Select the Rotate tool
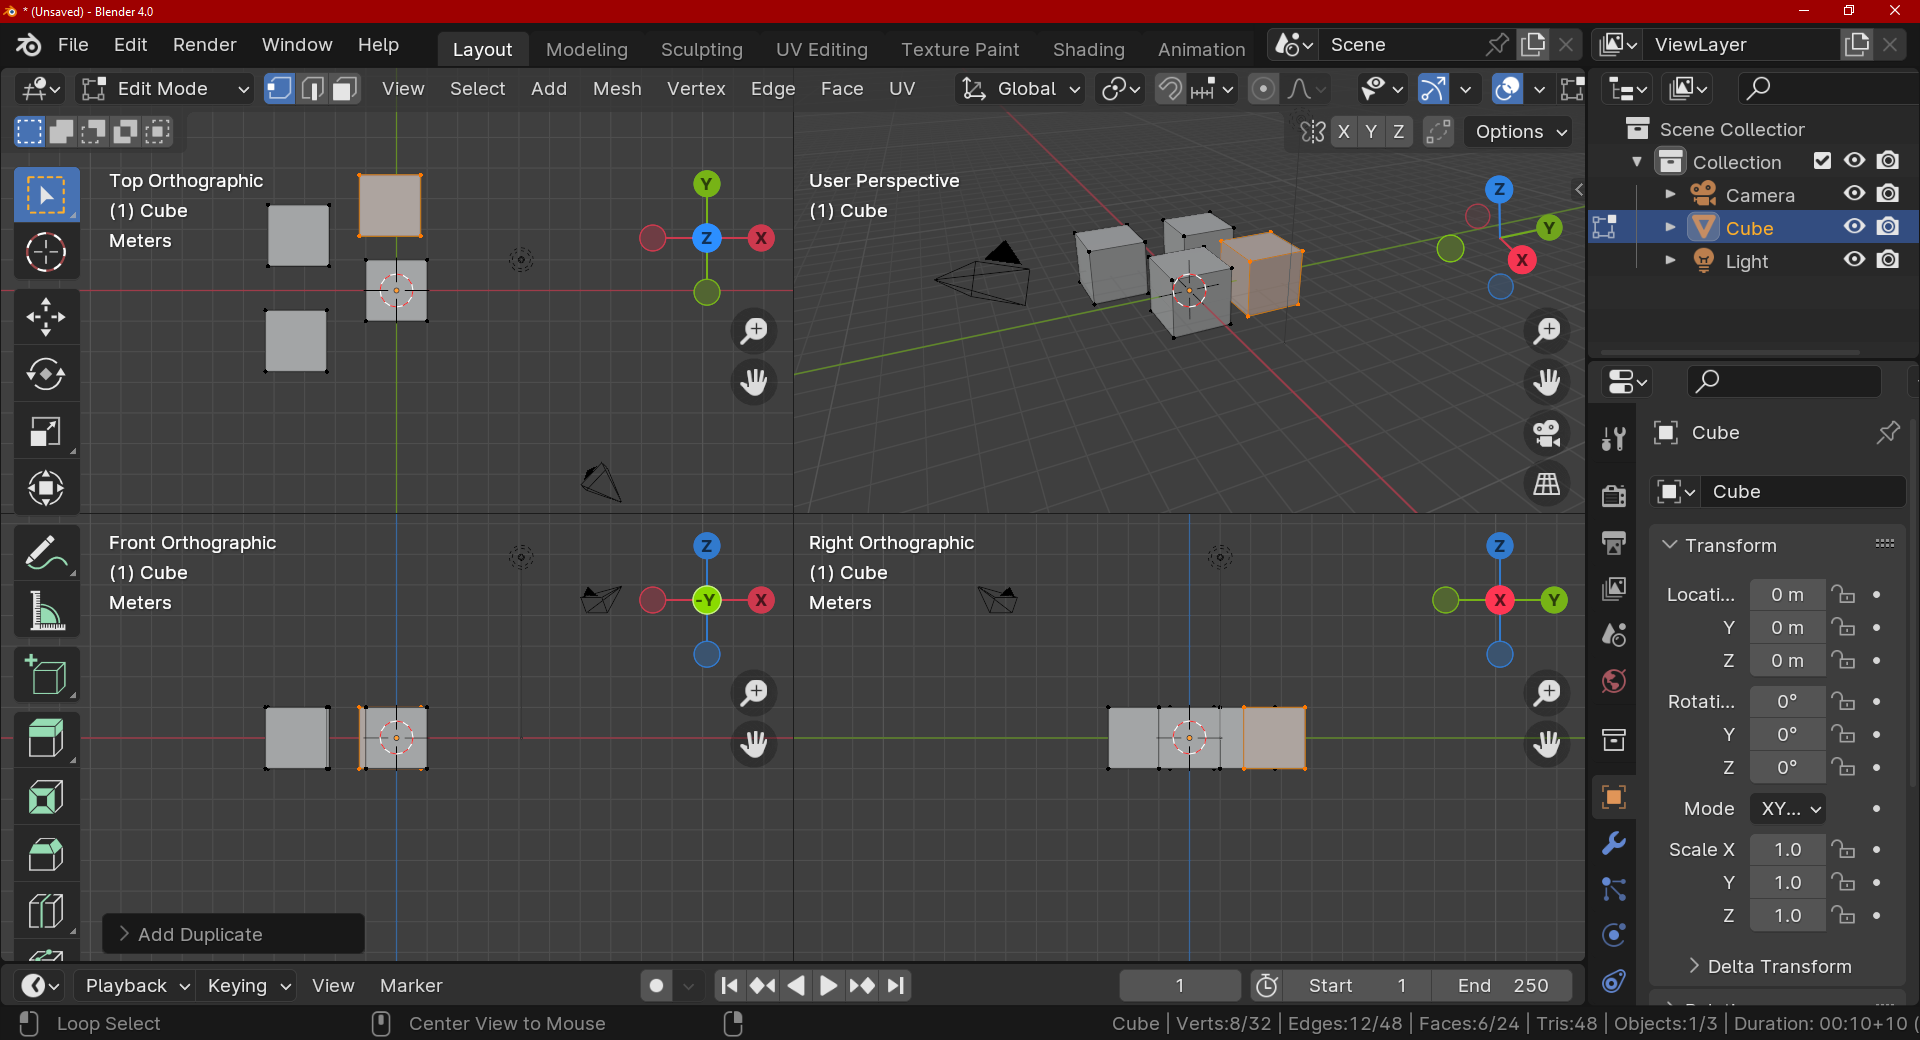 point(46,375)
